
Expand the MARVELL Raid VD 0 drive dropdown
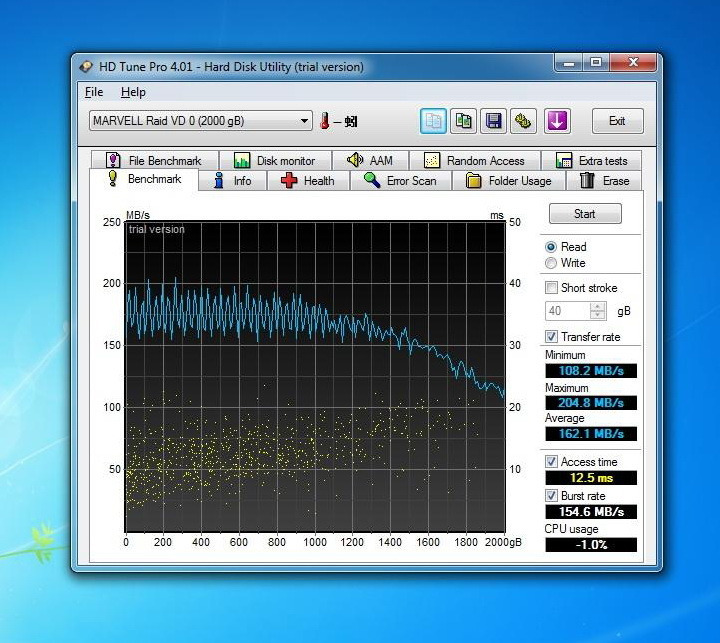point(201,121)
